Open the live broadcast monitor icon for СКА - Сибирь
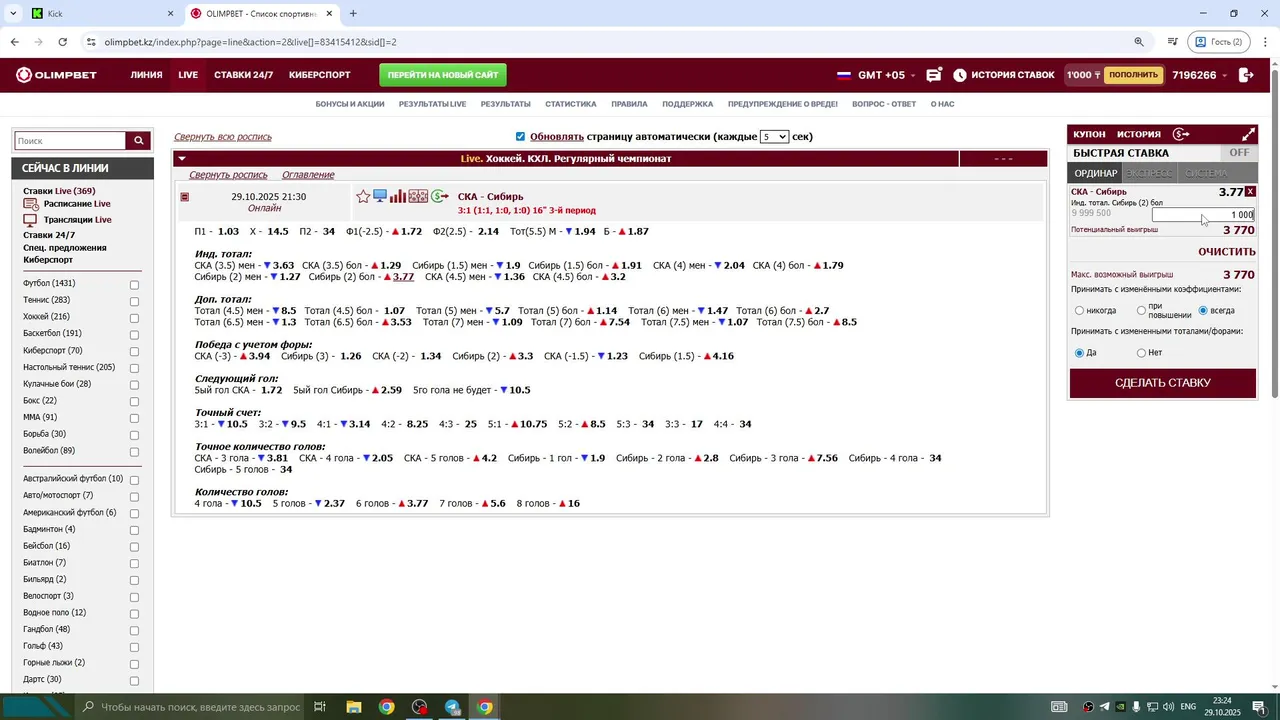1280x720 pixels. pyautogui.click(x=380, y=196)
